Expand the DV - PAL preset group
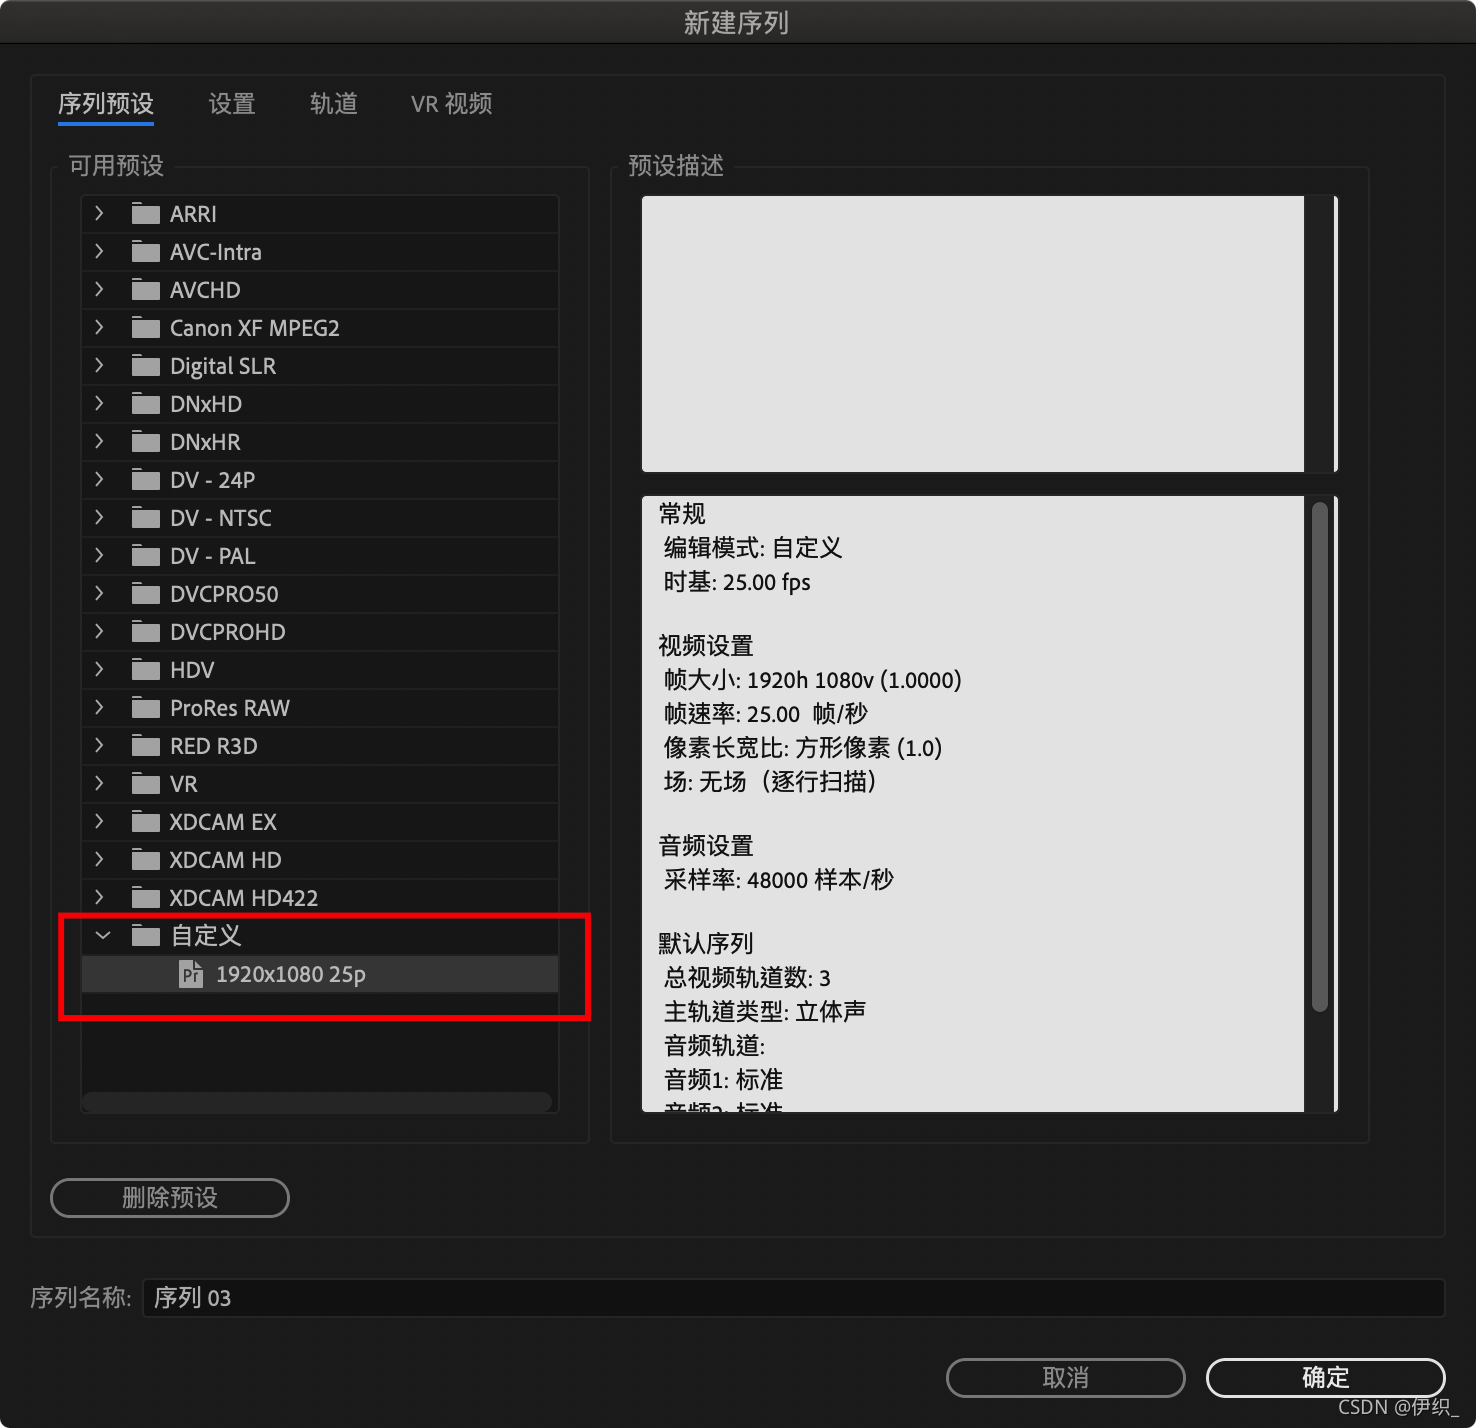Viewport: 1476px width, 1428px height. [x=99, y=555]
